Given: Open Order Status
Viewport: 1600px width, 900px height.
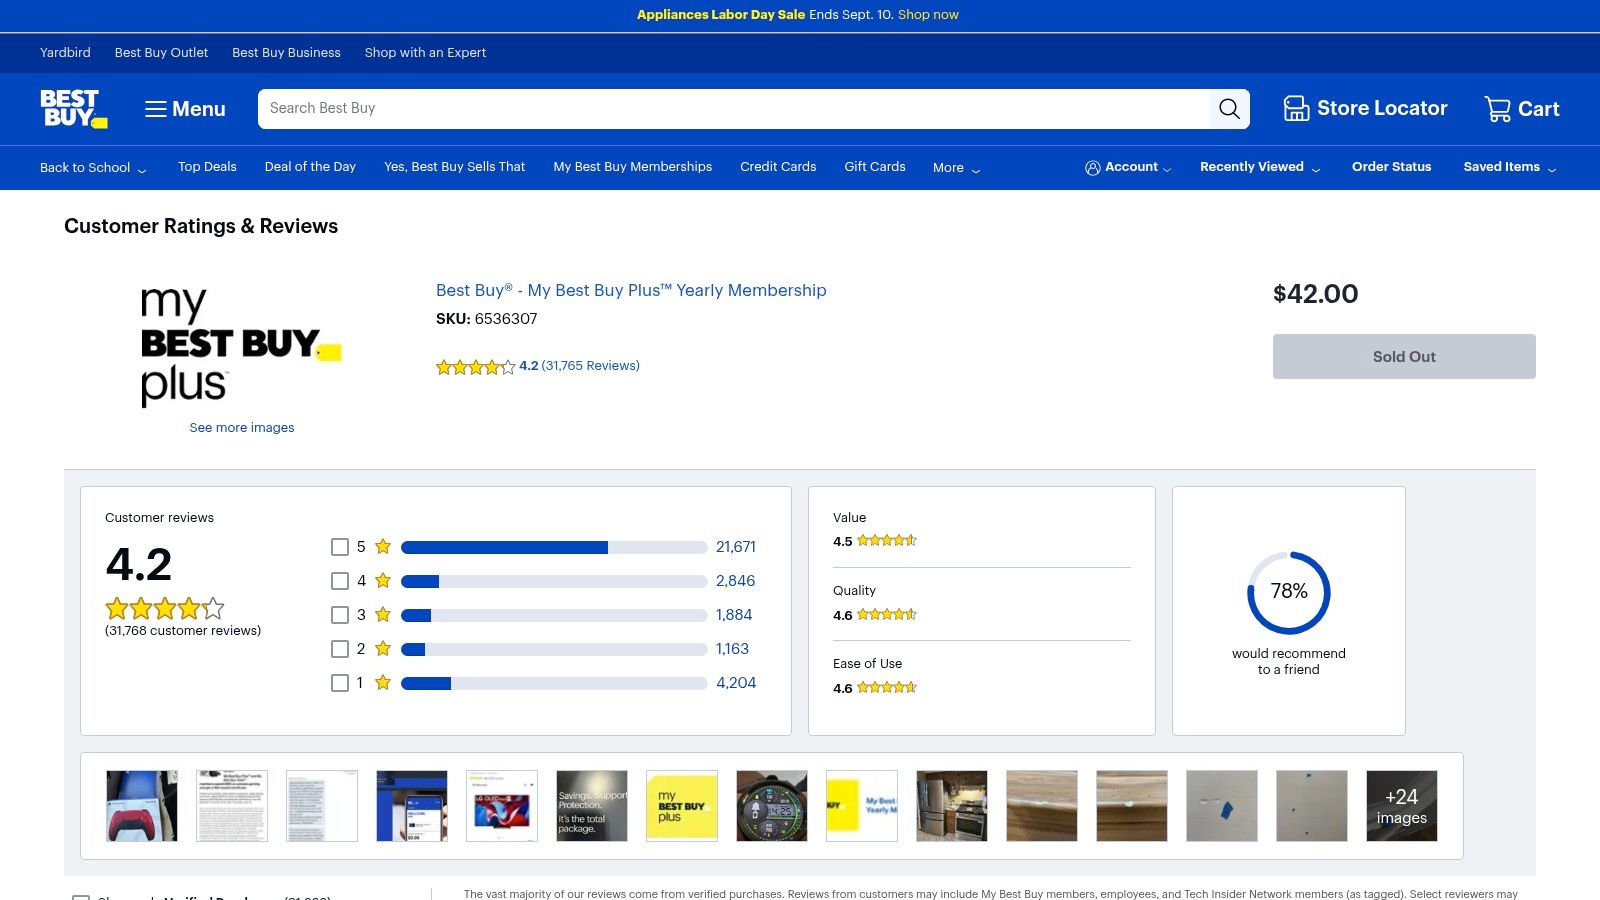Looking at the screenshot, I should point(1391,167).
